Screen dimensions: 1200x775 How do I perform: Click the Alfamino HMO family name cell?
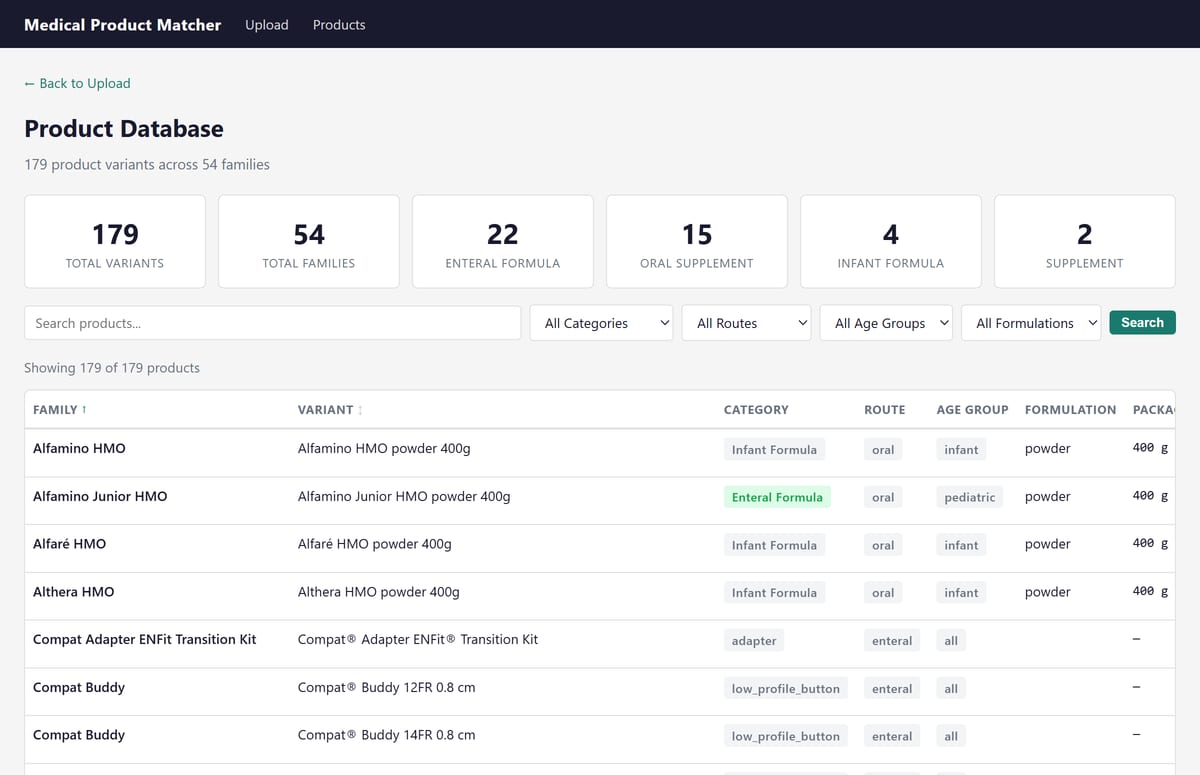pyautogui.click(x=79, y=449)
